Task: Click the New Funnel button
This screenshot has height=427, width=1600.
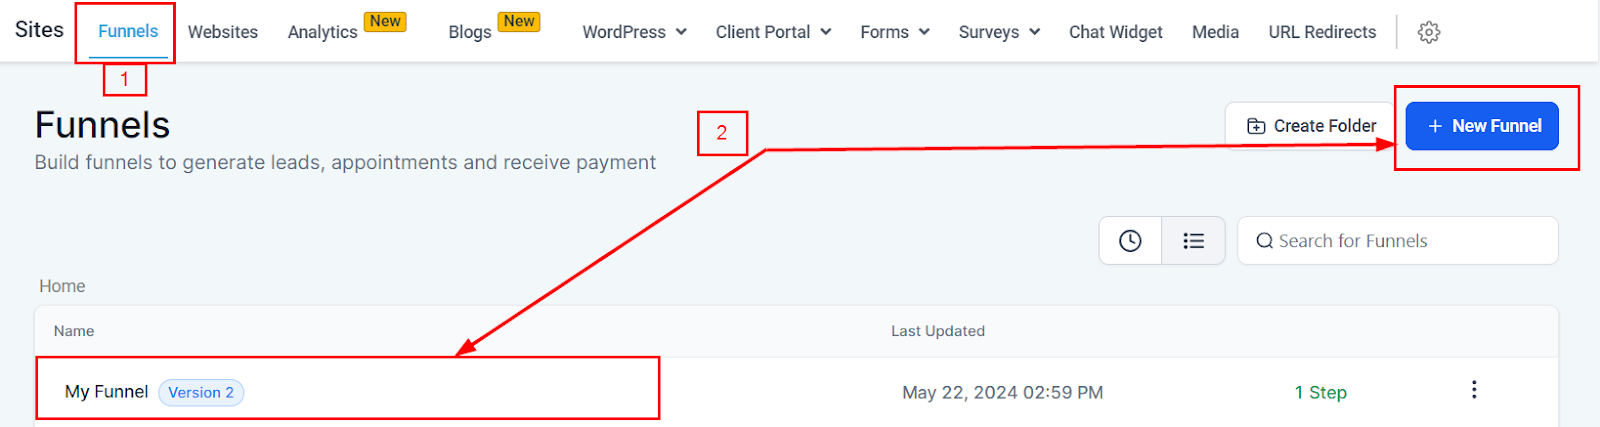Action: click(x=1482, y=126)
